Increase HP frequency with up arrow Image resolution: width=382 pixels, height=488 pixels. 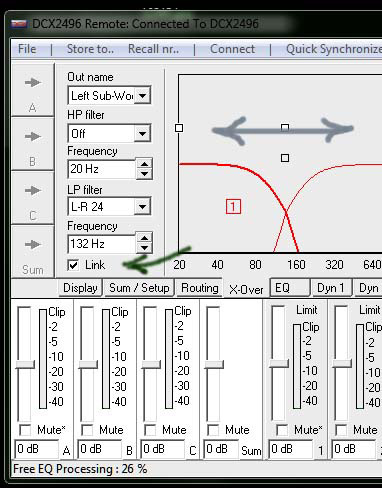click(x=144, y=164)
